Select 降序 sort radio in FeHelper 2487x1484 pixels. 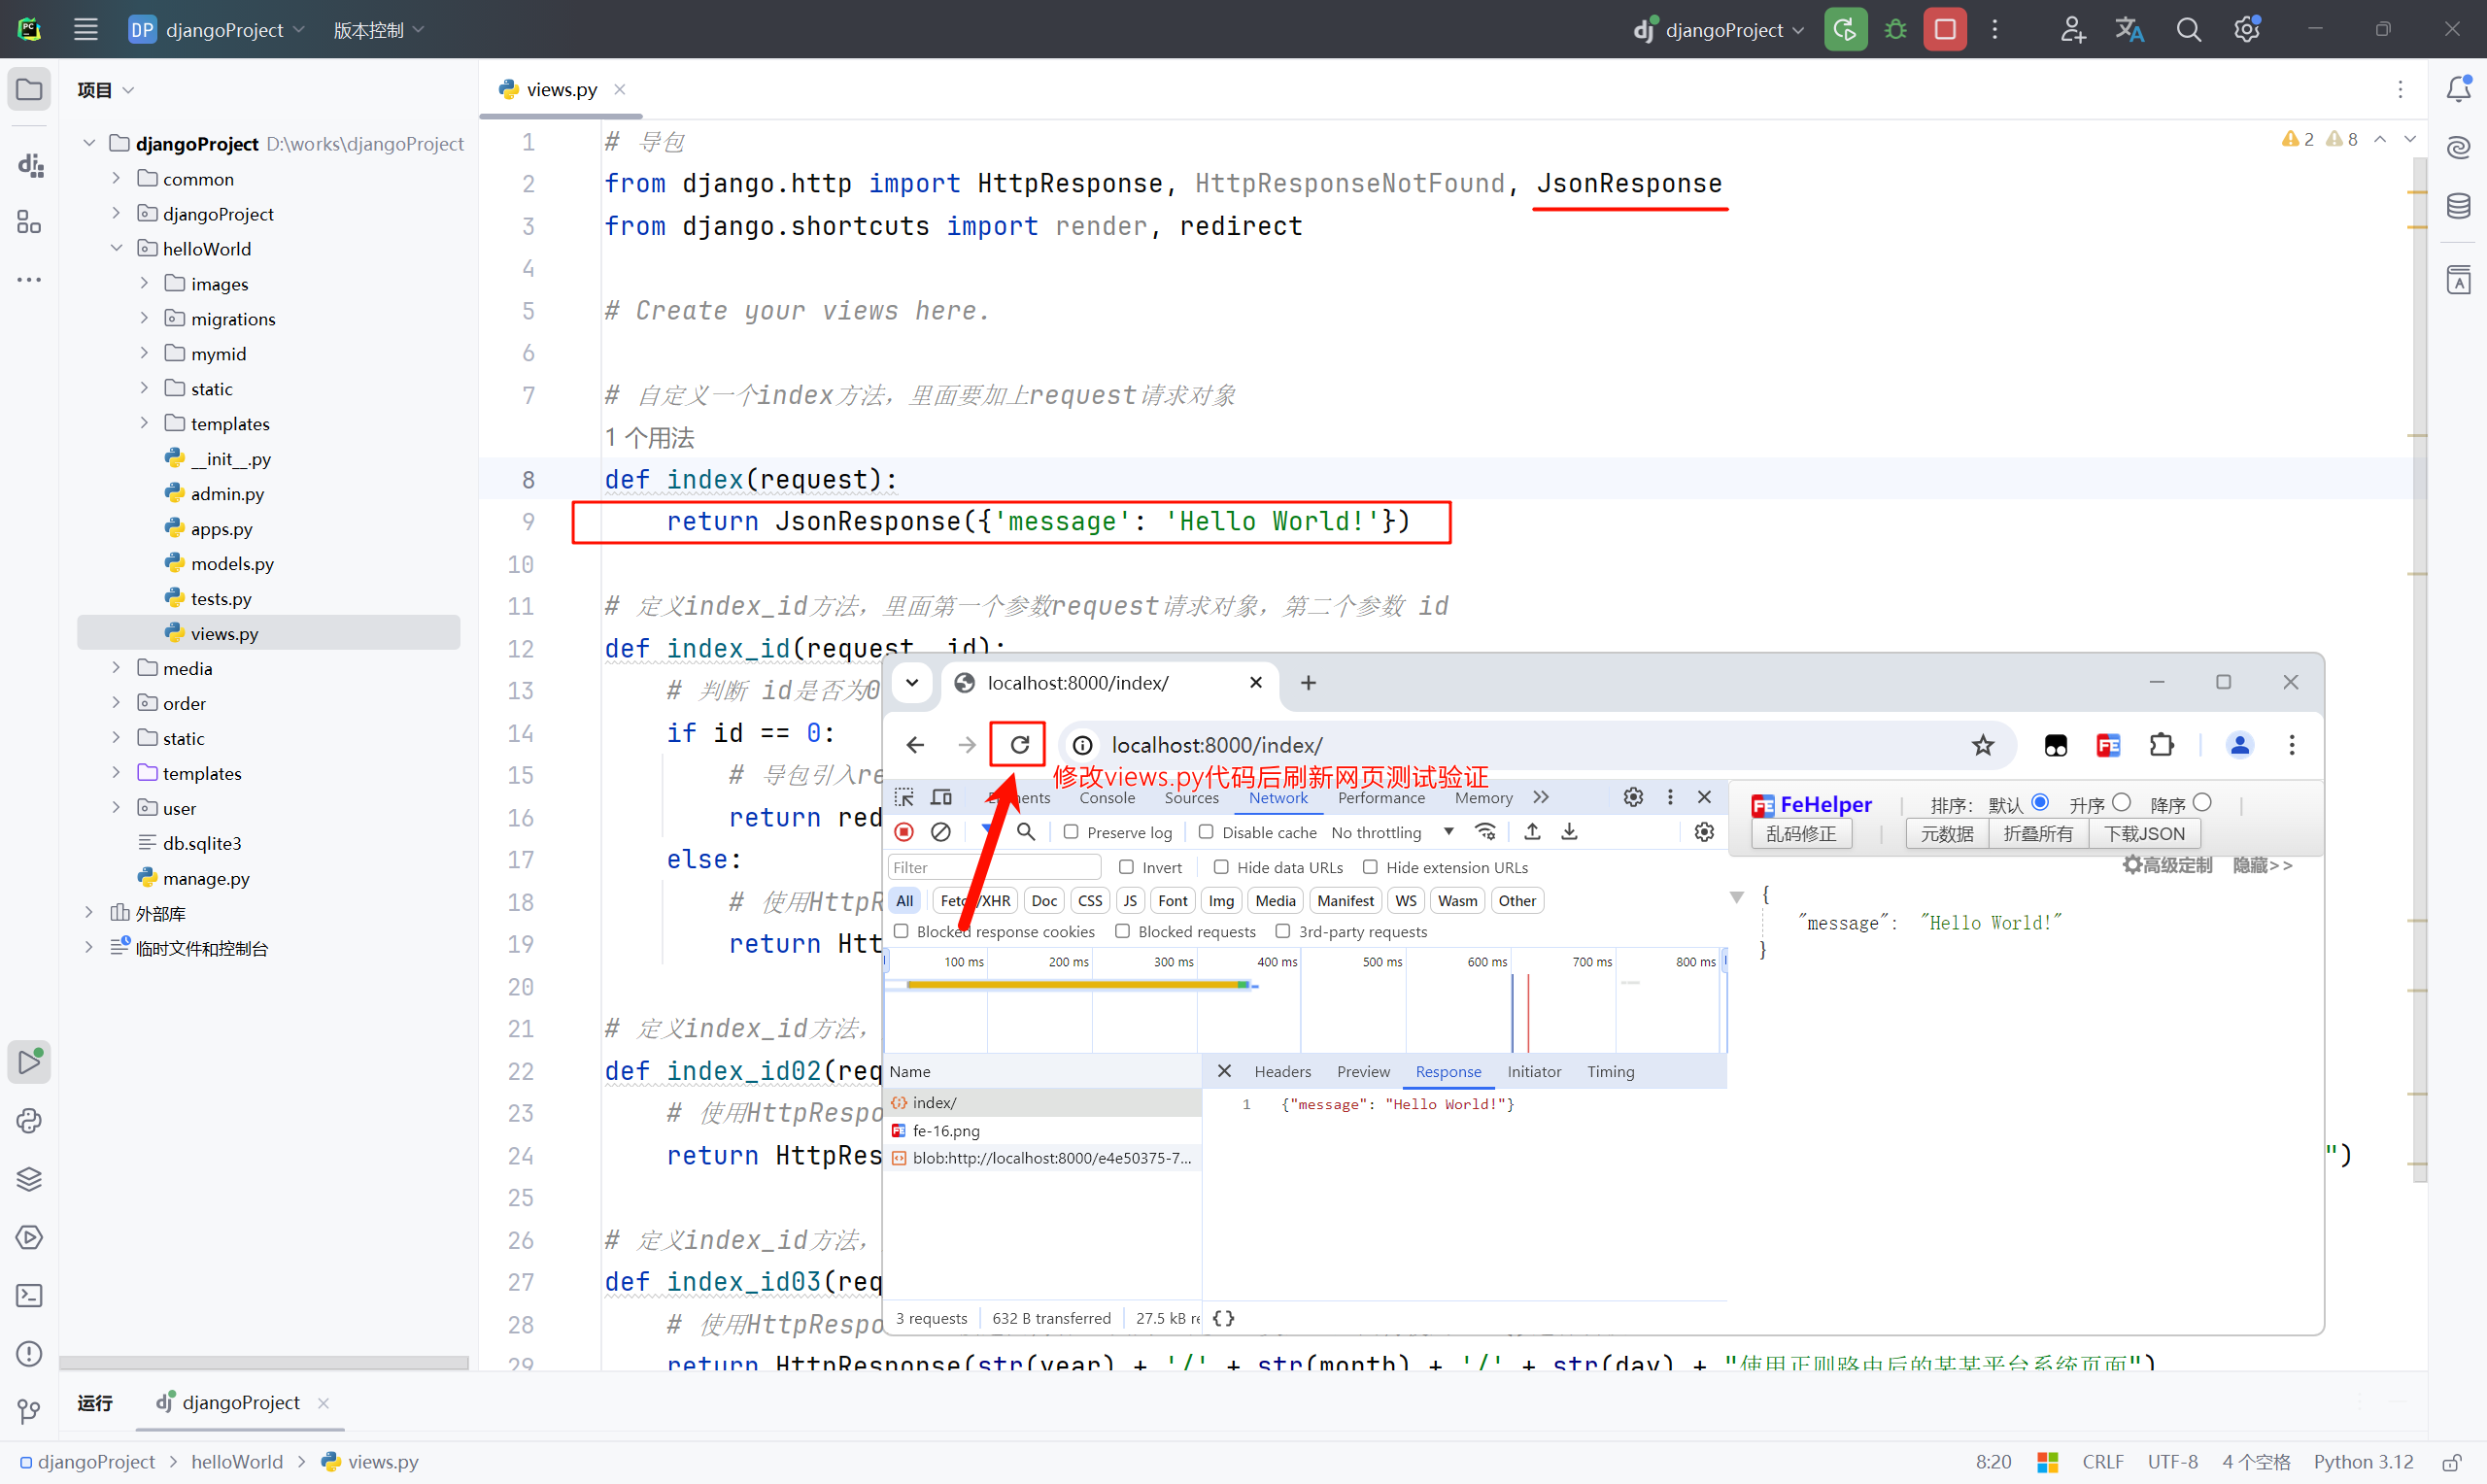pos(2201,803)
